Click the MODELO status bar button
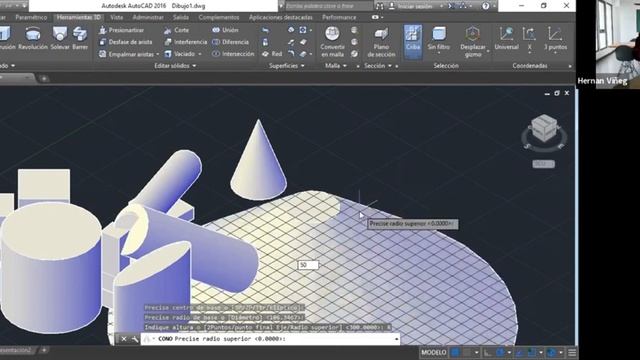Image resolution: width=640 pixels, height=360 pixels. 433,352
